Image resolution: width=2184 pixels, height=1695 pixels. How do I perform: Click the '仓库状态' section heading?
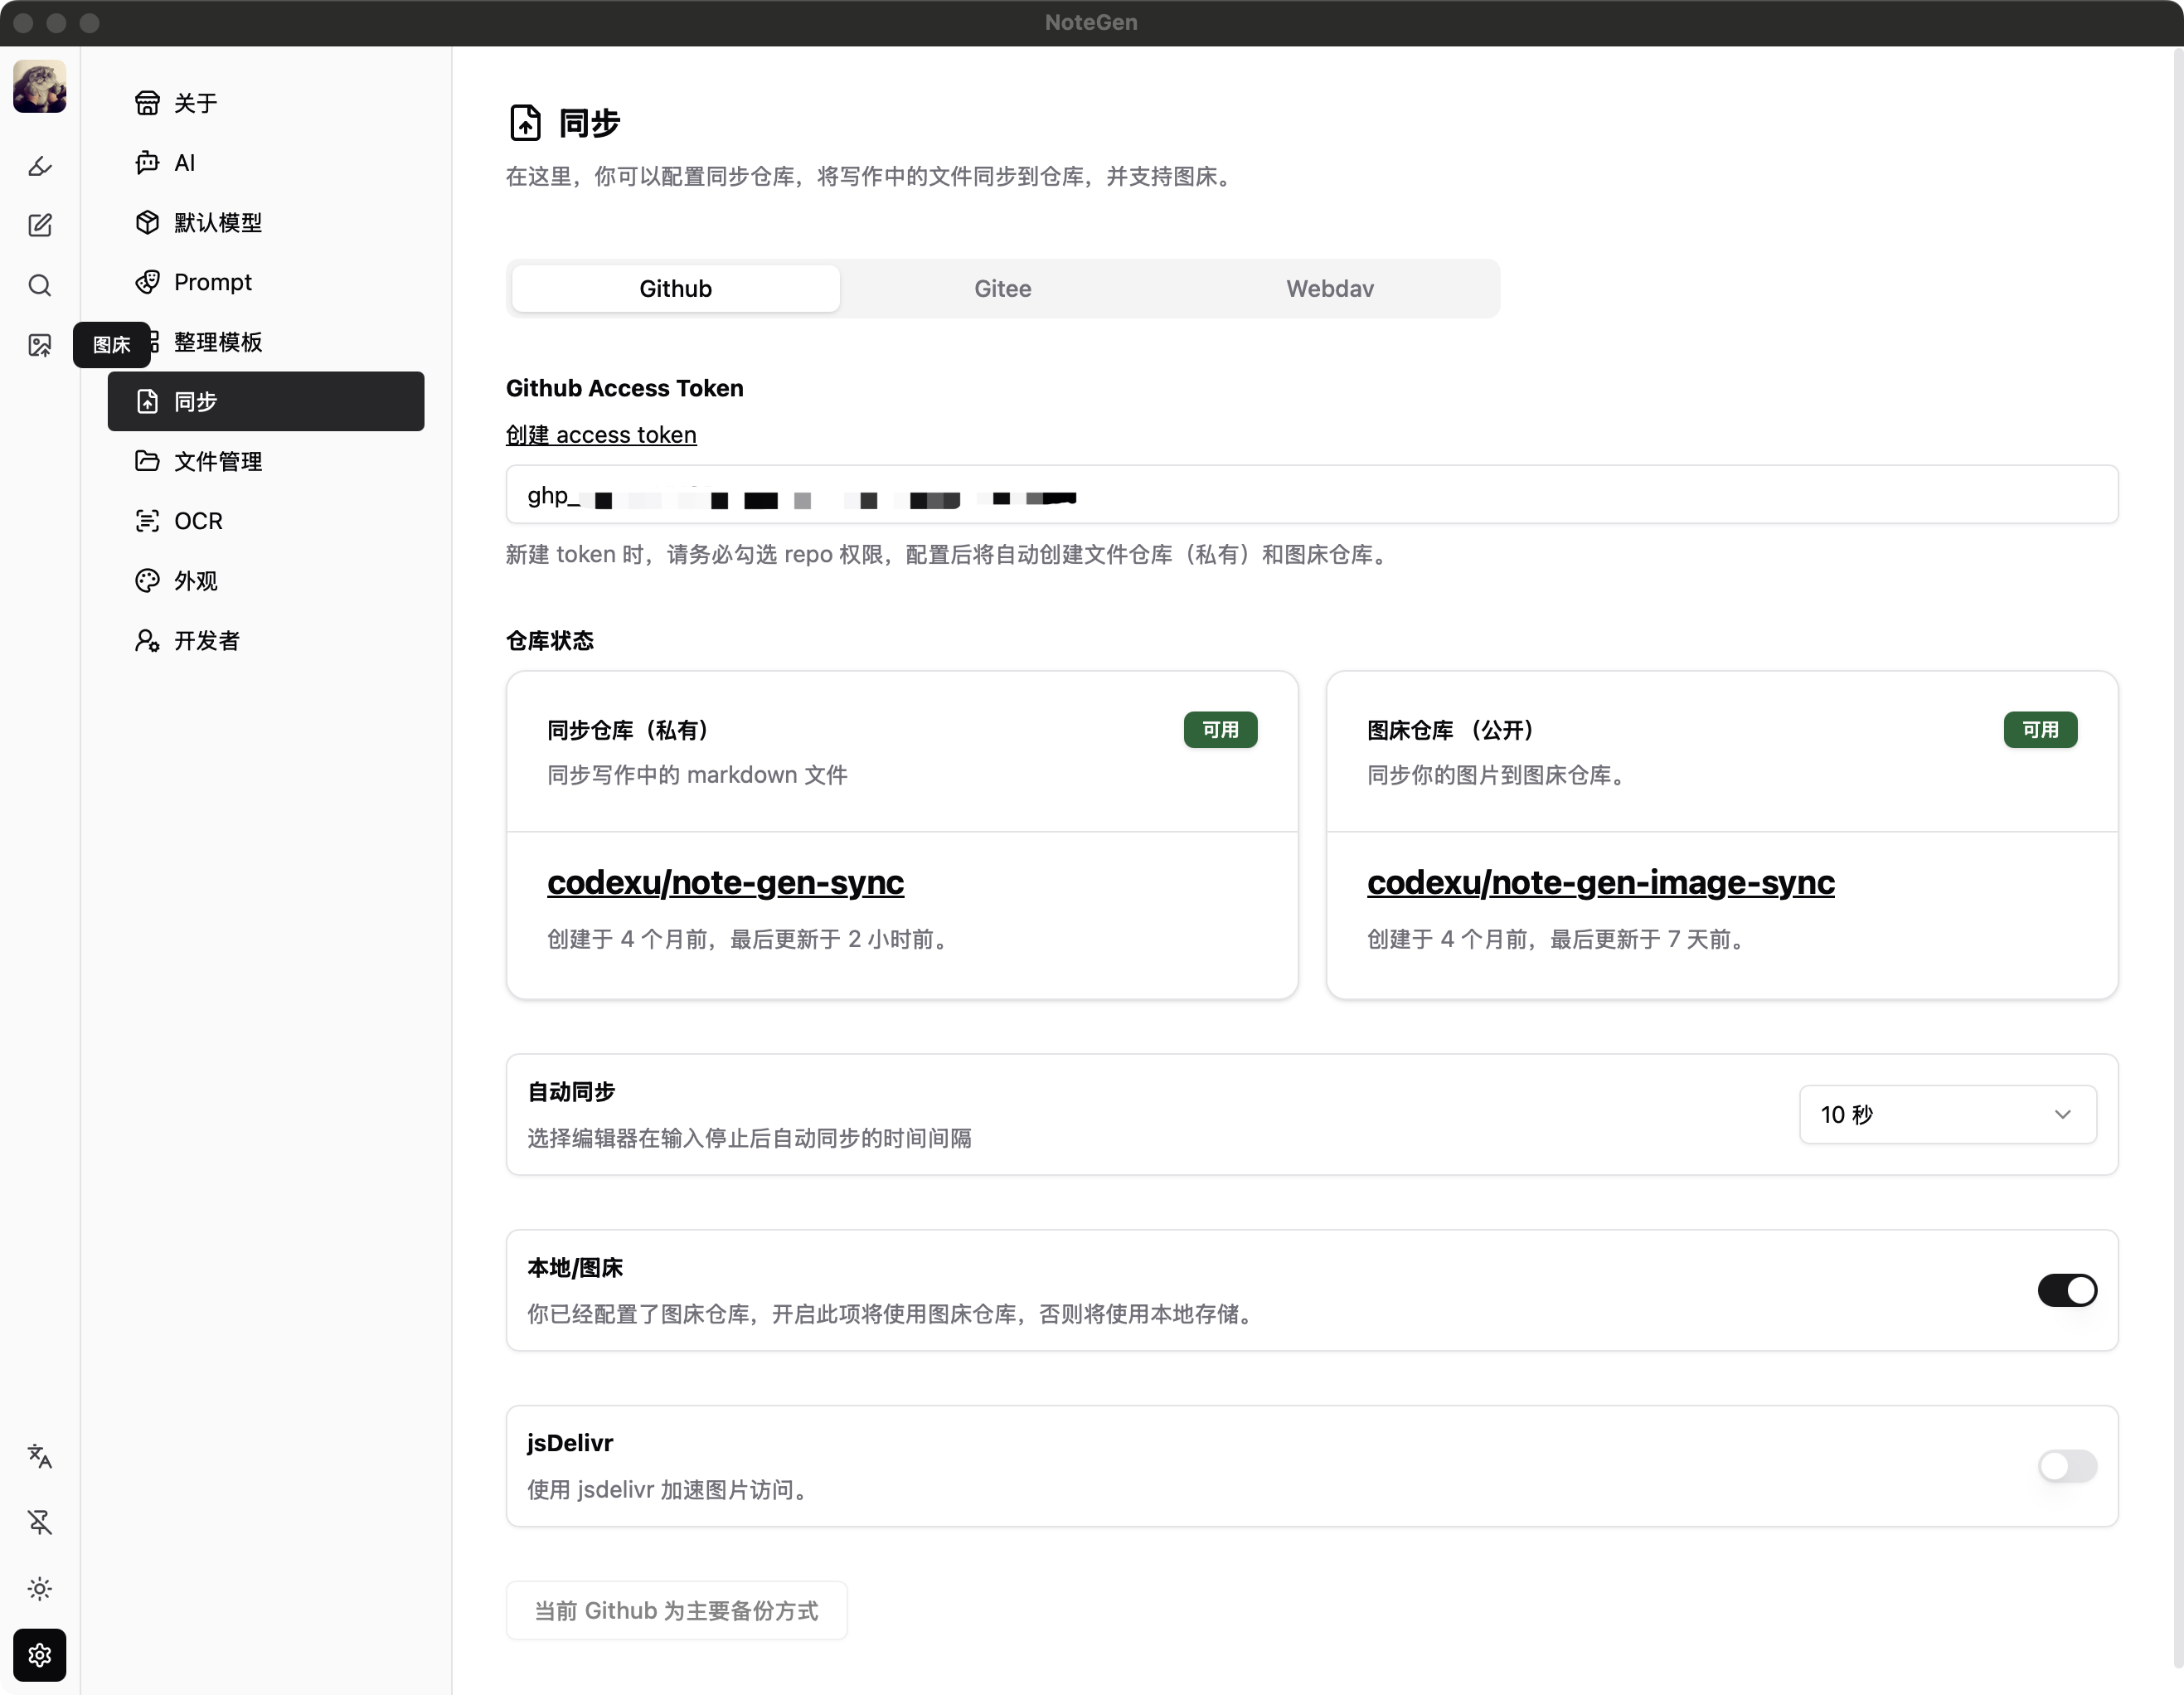tap(549, 641)
